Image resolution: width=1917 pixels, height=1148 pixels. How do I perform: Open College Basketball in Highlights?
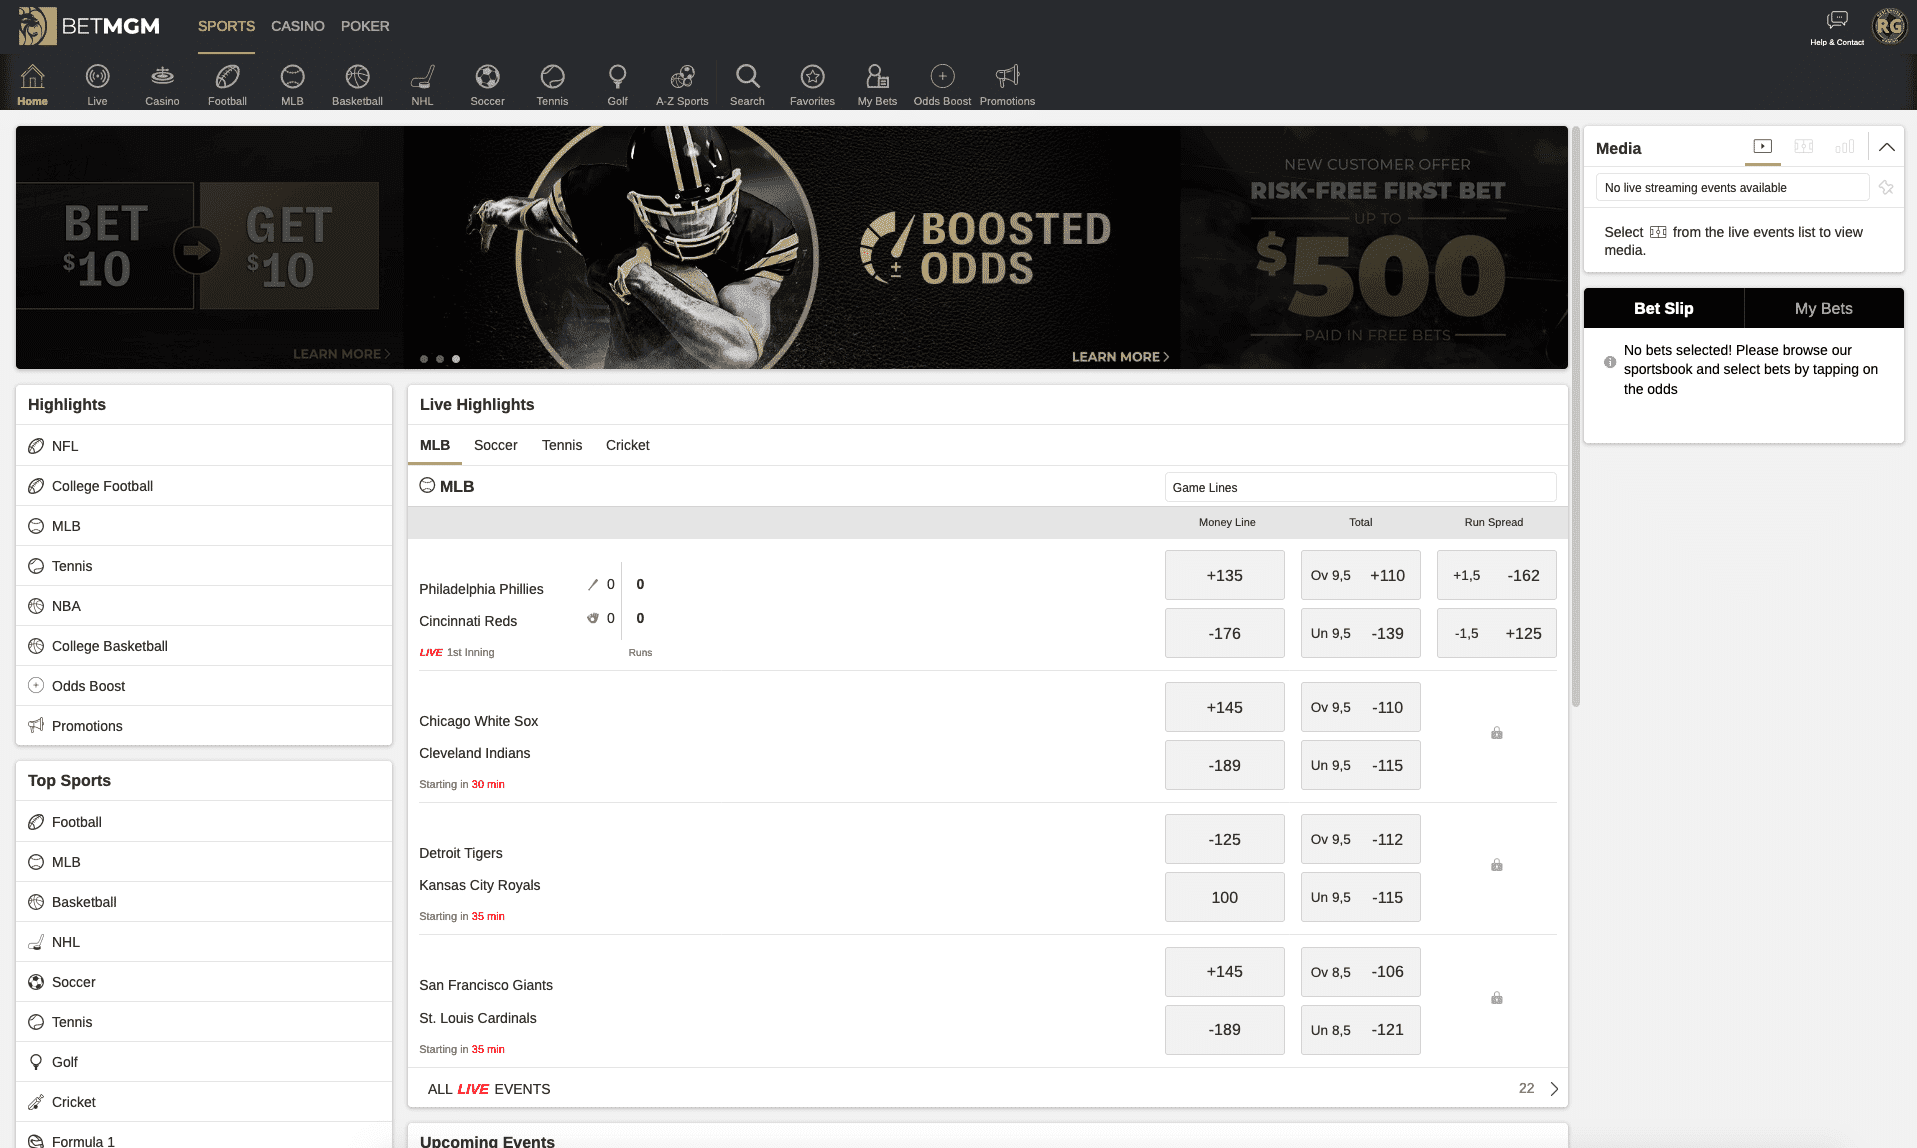click(204, 646)
